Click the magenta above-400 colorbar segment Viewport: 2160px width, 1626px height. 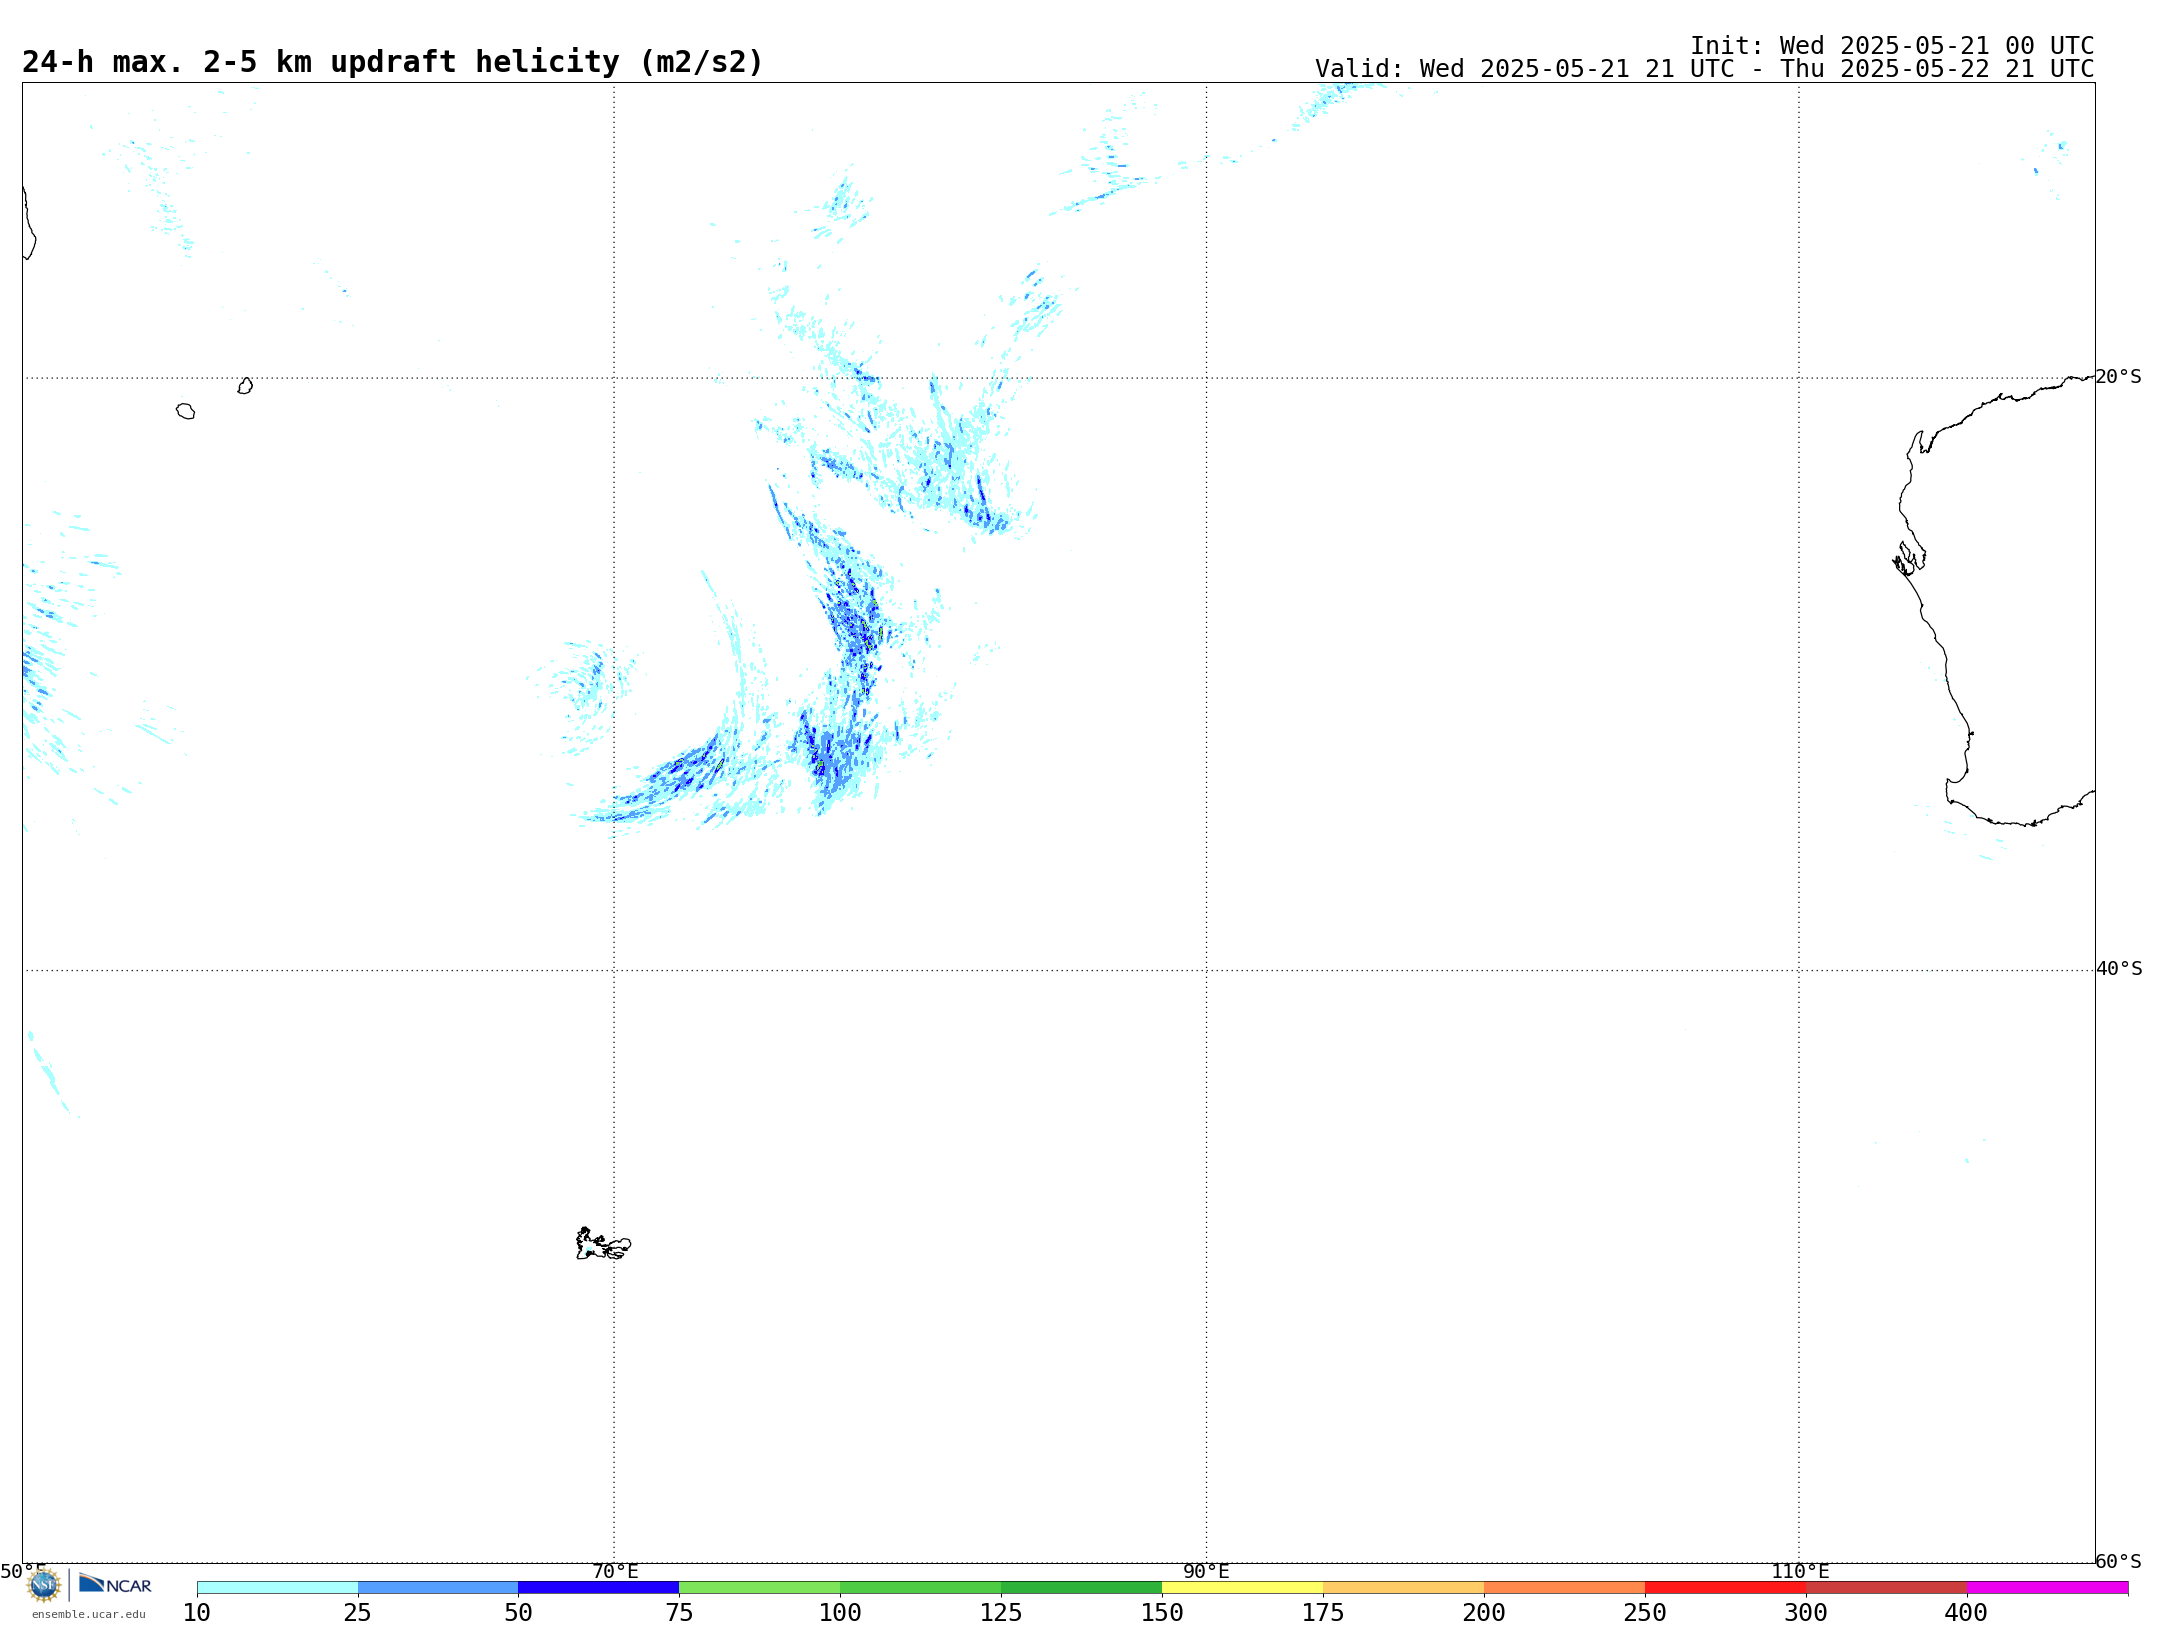2047,1588
